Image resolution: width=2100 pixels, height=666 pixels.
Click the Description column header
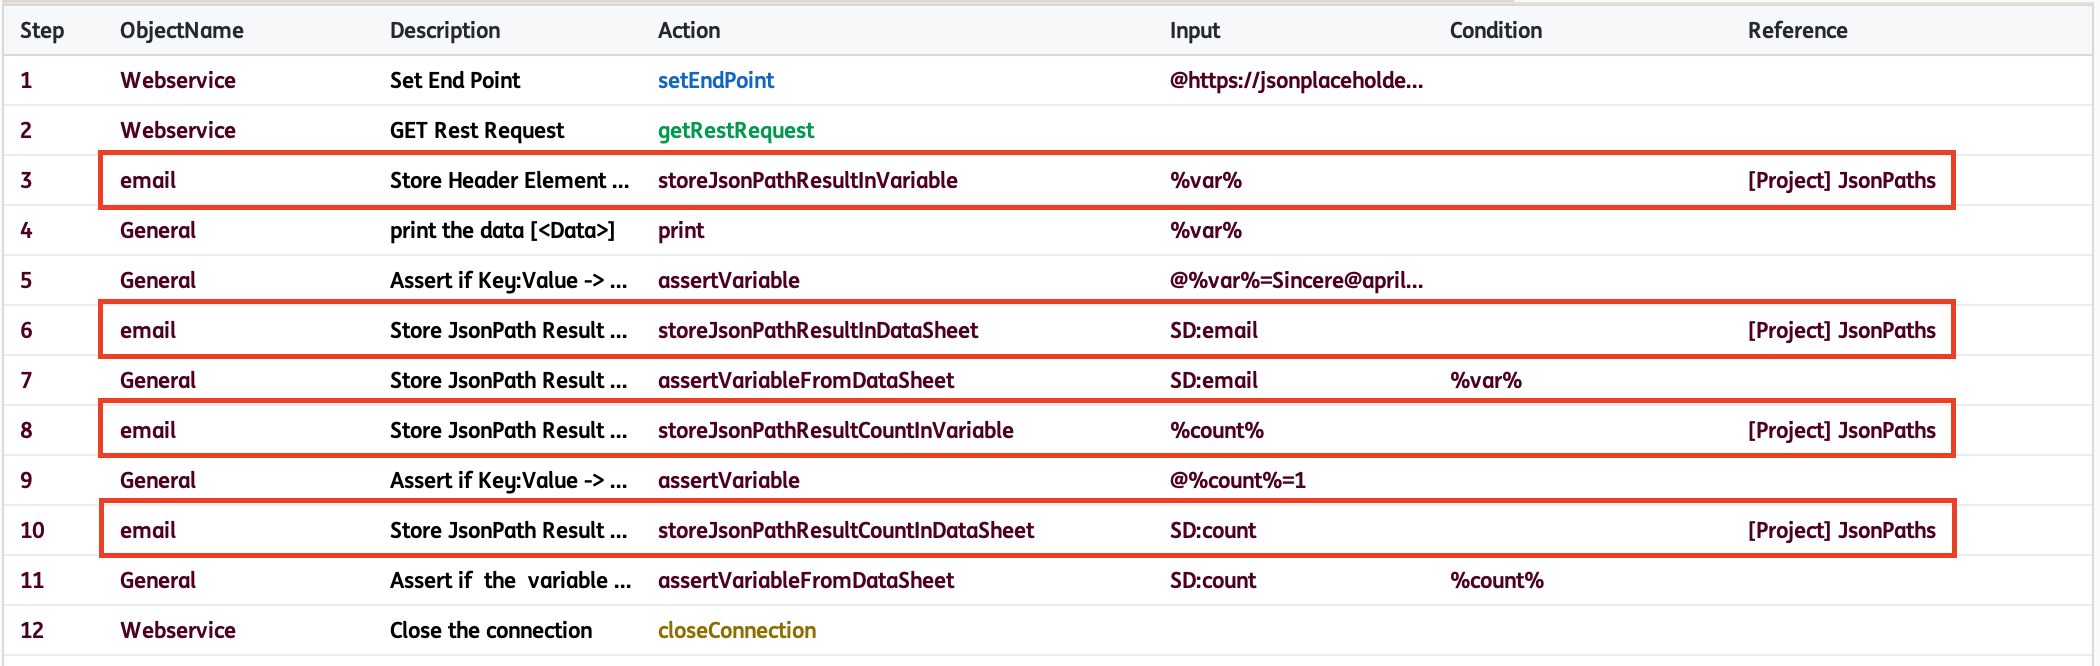point(445,30)
